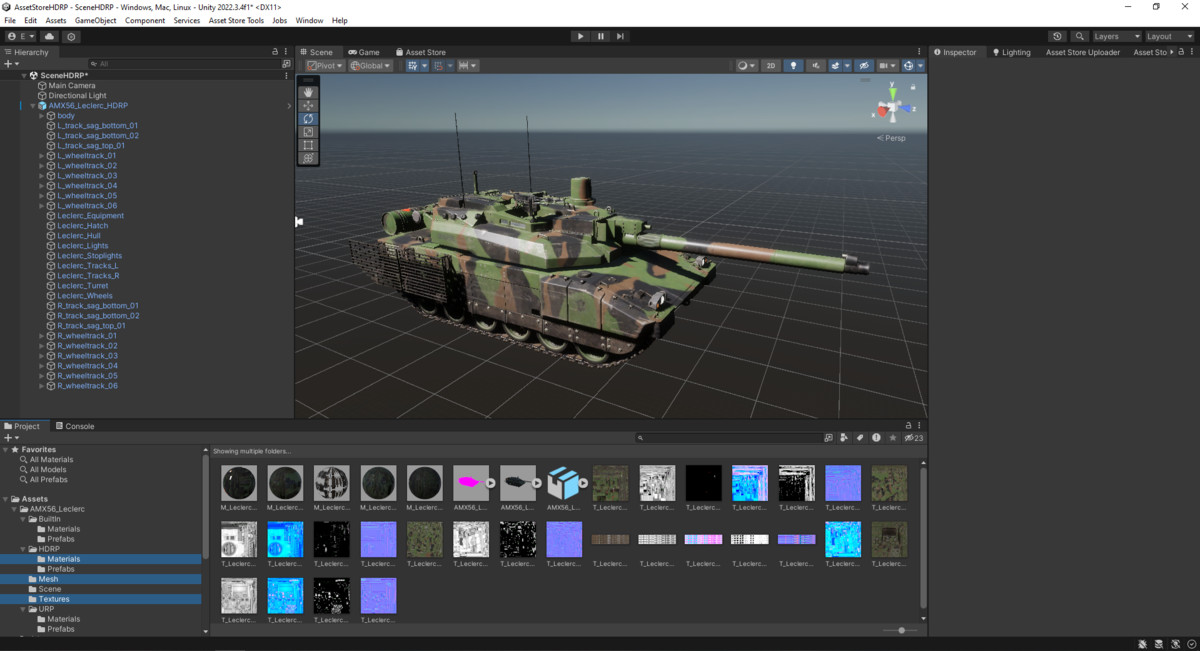Click the Play button
The width and height of the screenshot is (1200, 651).
(580, 36)
